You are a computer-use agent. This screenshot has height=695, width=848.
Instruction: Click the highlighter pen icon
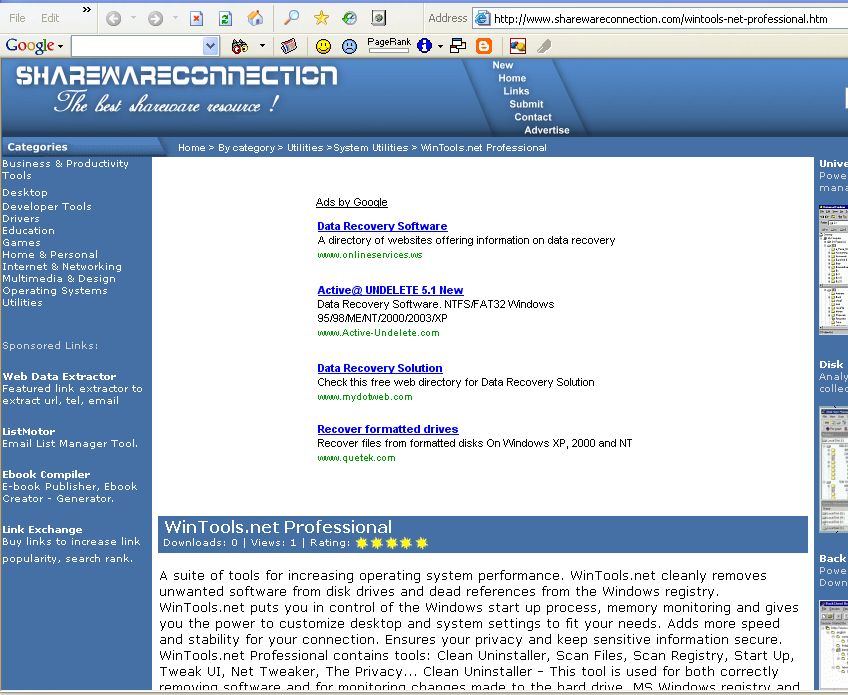pyautogui.click(x=544, y=46)
